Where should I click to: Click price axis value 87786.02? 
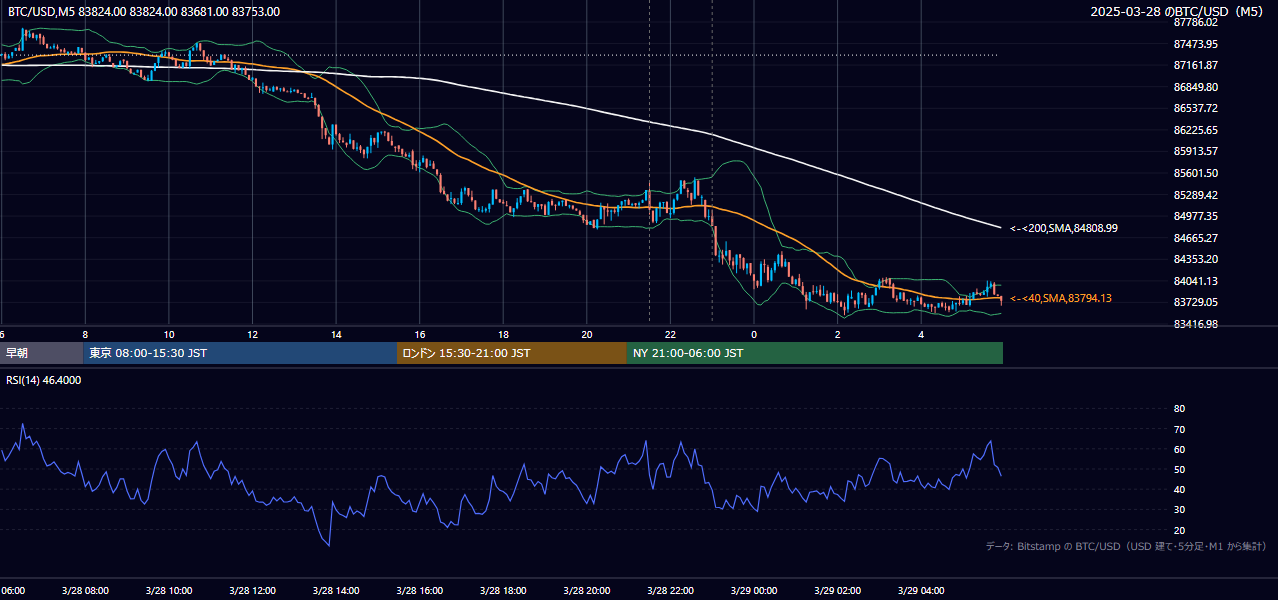[1196, 22]
